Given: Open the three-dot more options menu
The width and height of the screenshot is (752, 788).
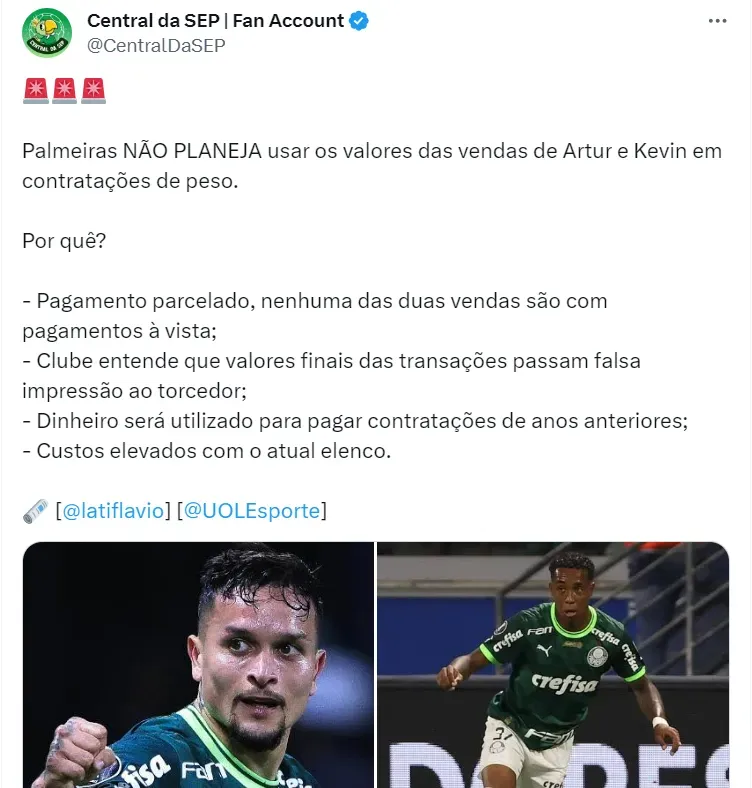Looking at the screenshot, I should 717,21.
